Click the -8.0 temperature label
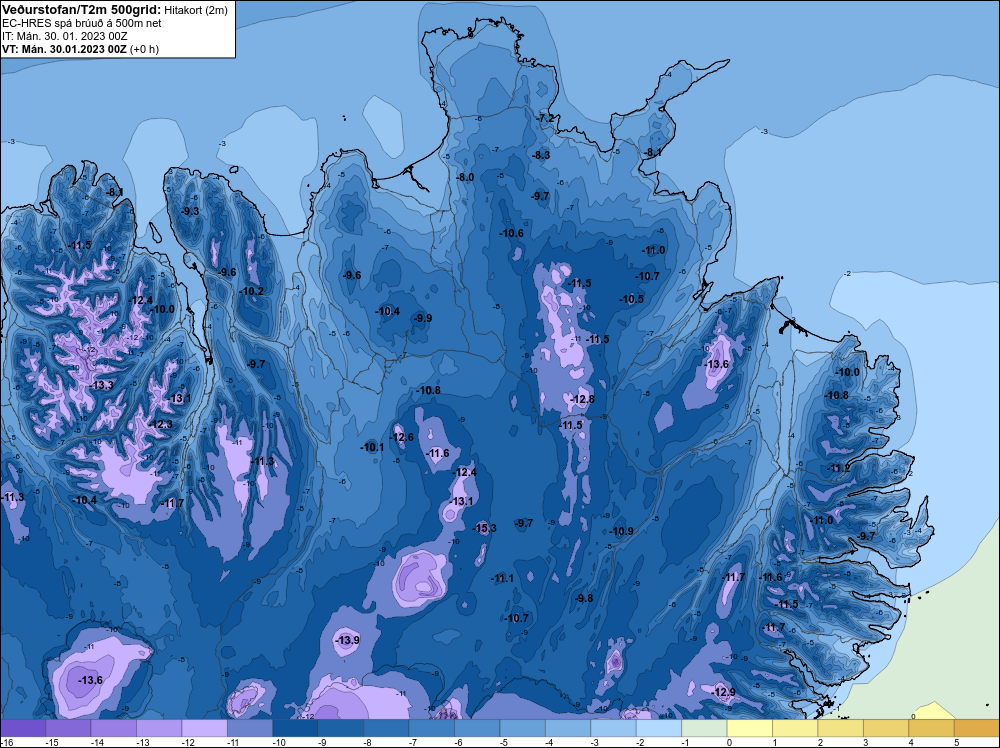1000x748 pixels. point(465,177)
